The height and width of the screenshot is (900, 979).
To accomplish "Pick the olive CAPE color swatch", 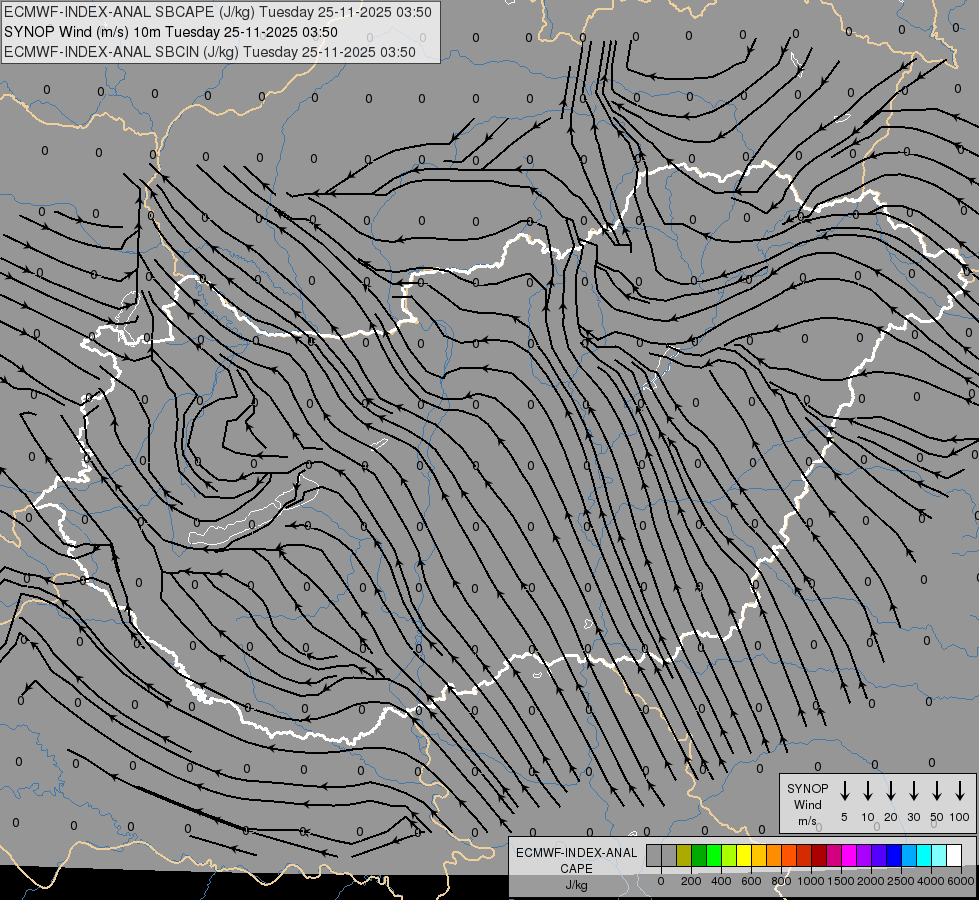I will click(684, 855).
